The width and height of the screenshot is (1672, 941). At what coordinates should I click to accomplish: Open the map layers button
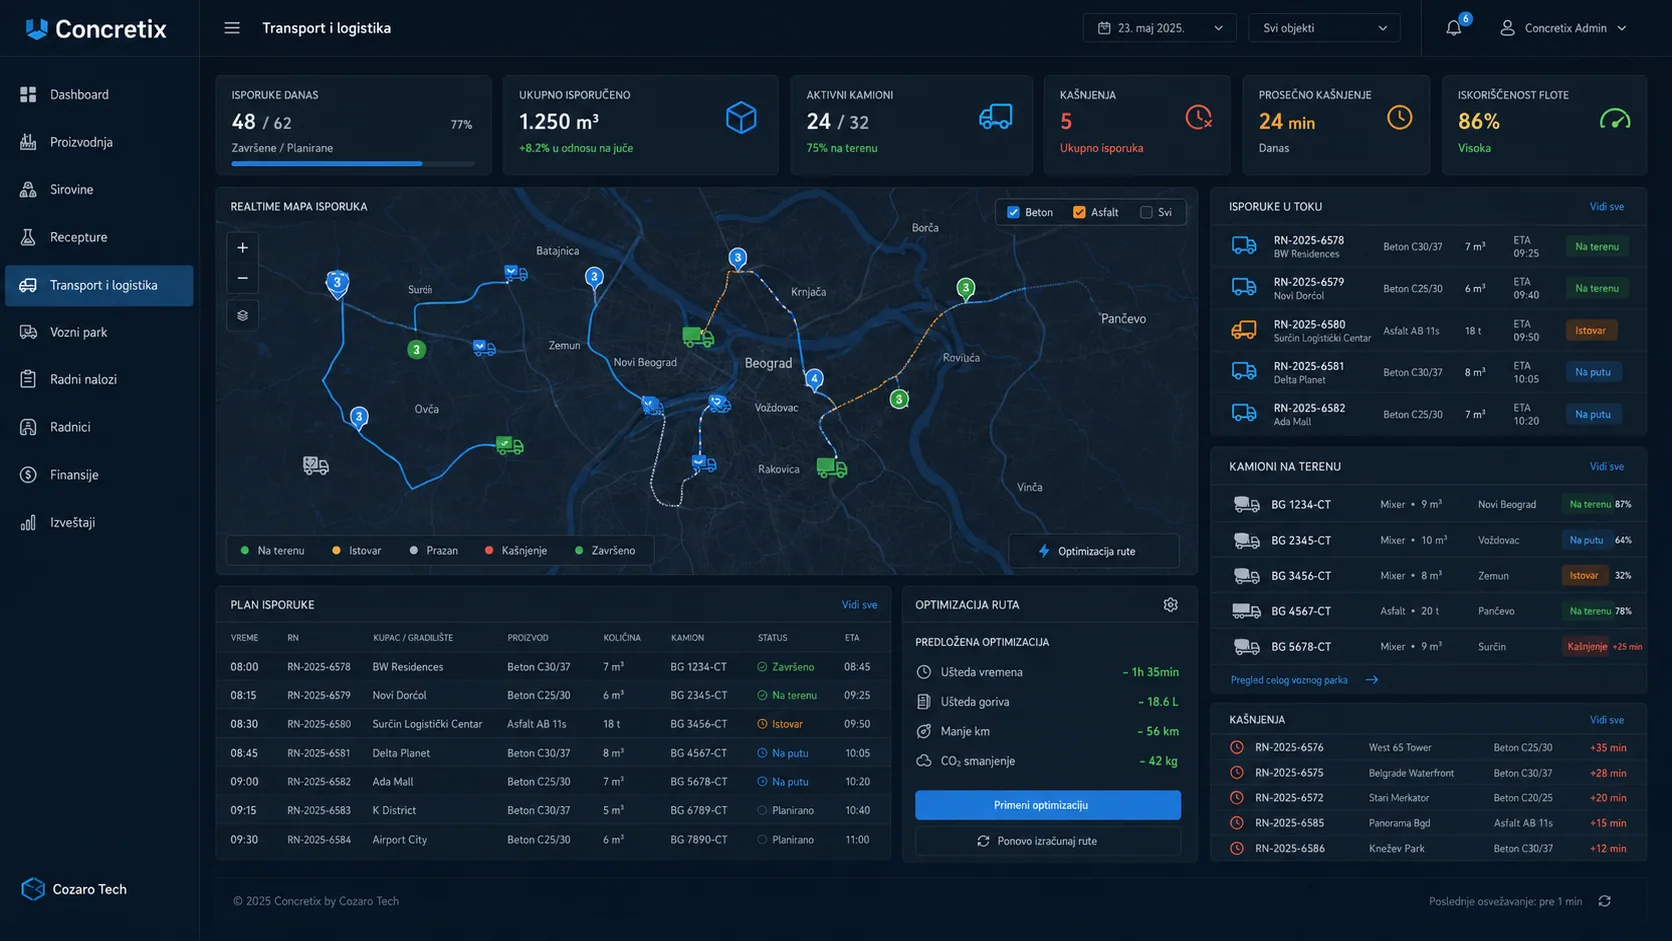(x=242, y=315)
